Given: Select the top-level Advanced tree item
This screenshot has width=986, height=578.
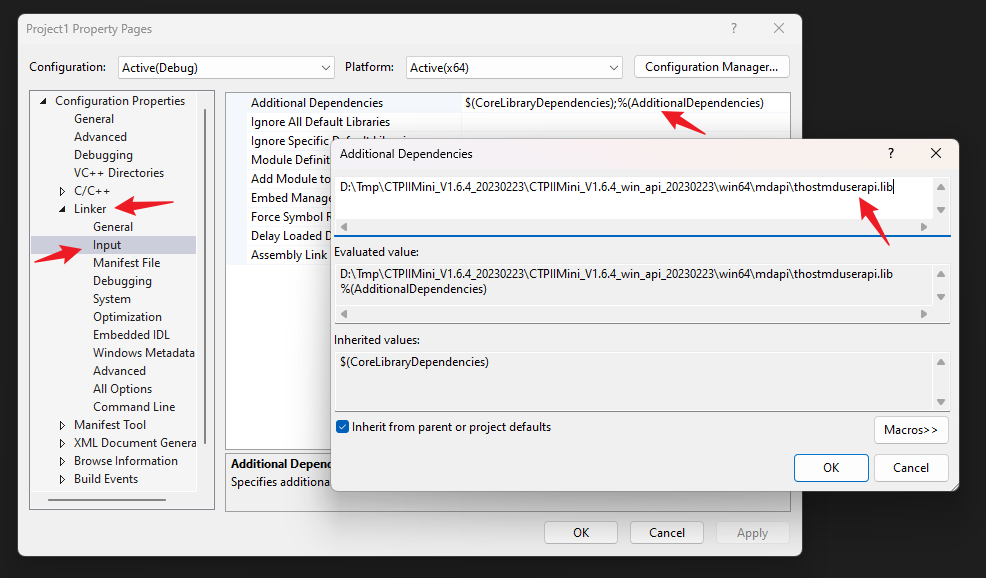Looking at the screenshot, I should click(100, 136).
